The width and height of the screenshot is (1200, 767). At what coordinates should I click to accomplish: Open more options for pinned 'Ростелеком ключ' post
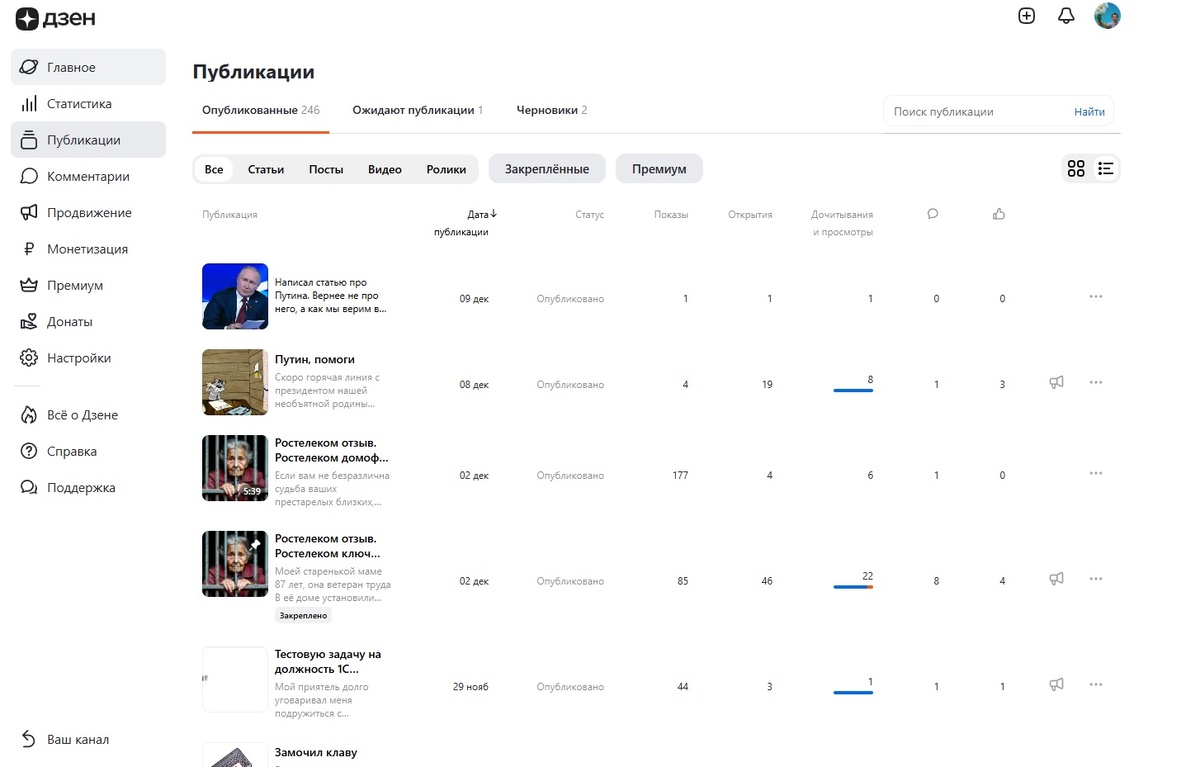tap(1096, 579)
